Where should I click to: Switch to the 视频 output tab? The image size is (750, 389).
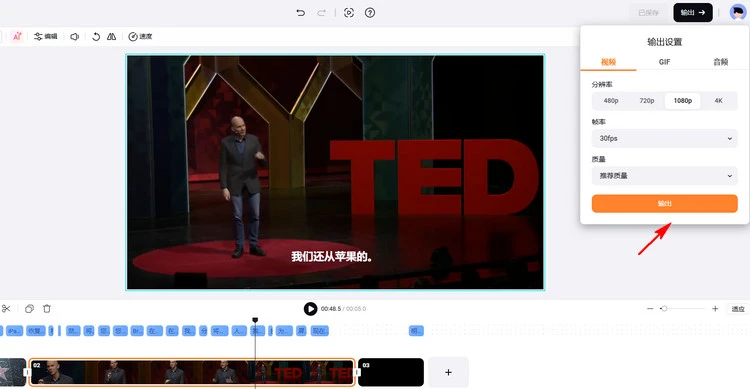click(608, 62)
